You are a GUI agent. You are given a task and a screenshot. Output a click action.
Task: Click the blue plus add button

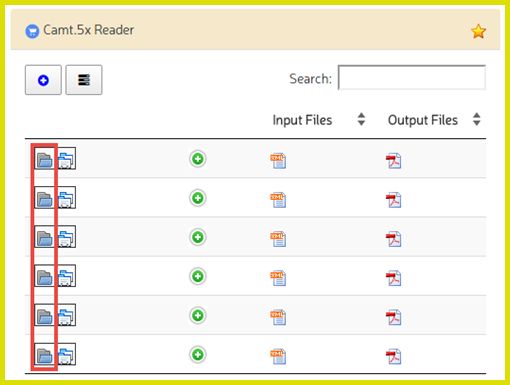click(43, 80)
